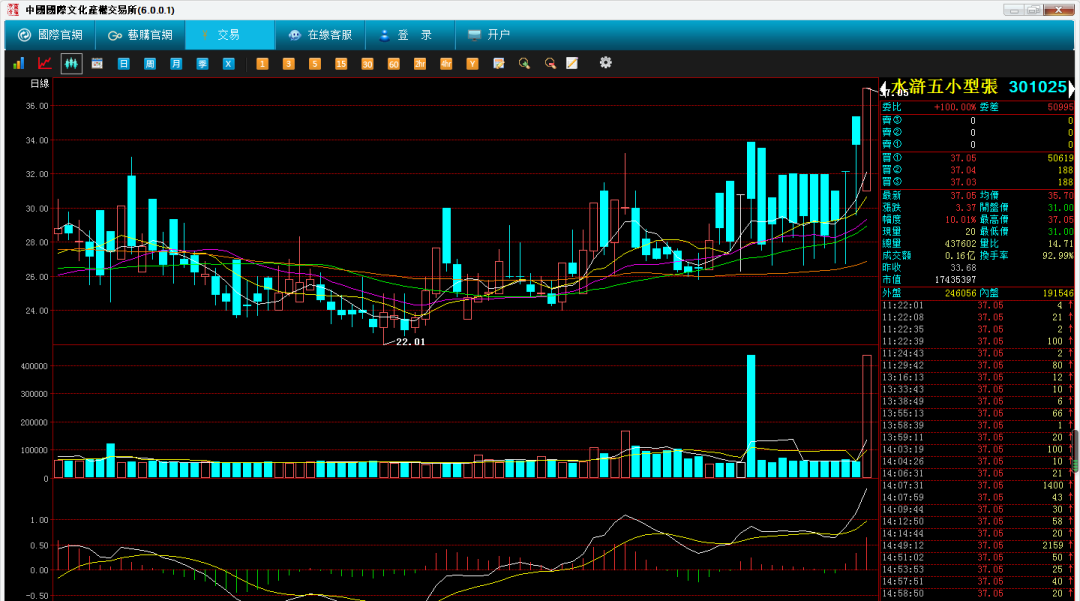This screenshot has height=601, width=1080.
Task: Click the 中國國際文化產權交易所 app logo
Action: click(x=12, y=10)
